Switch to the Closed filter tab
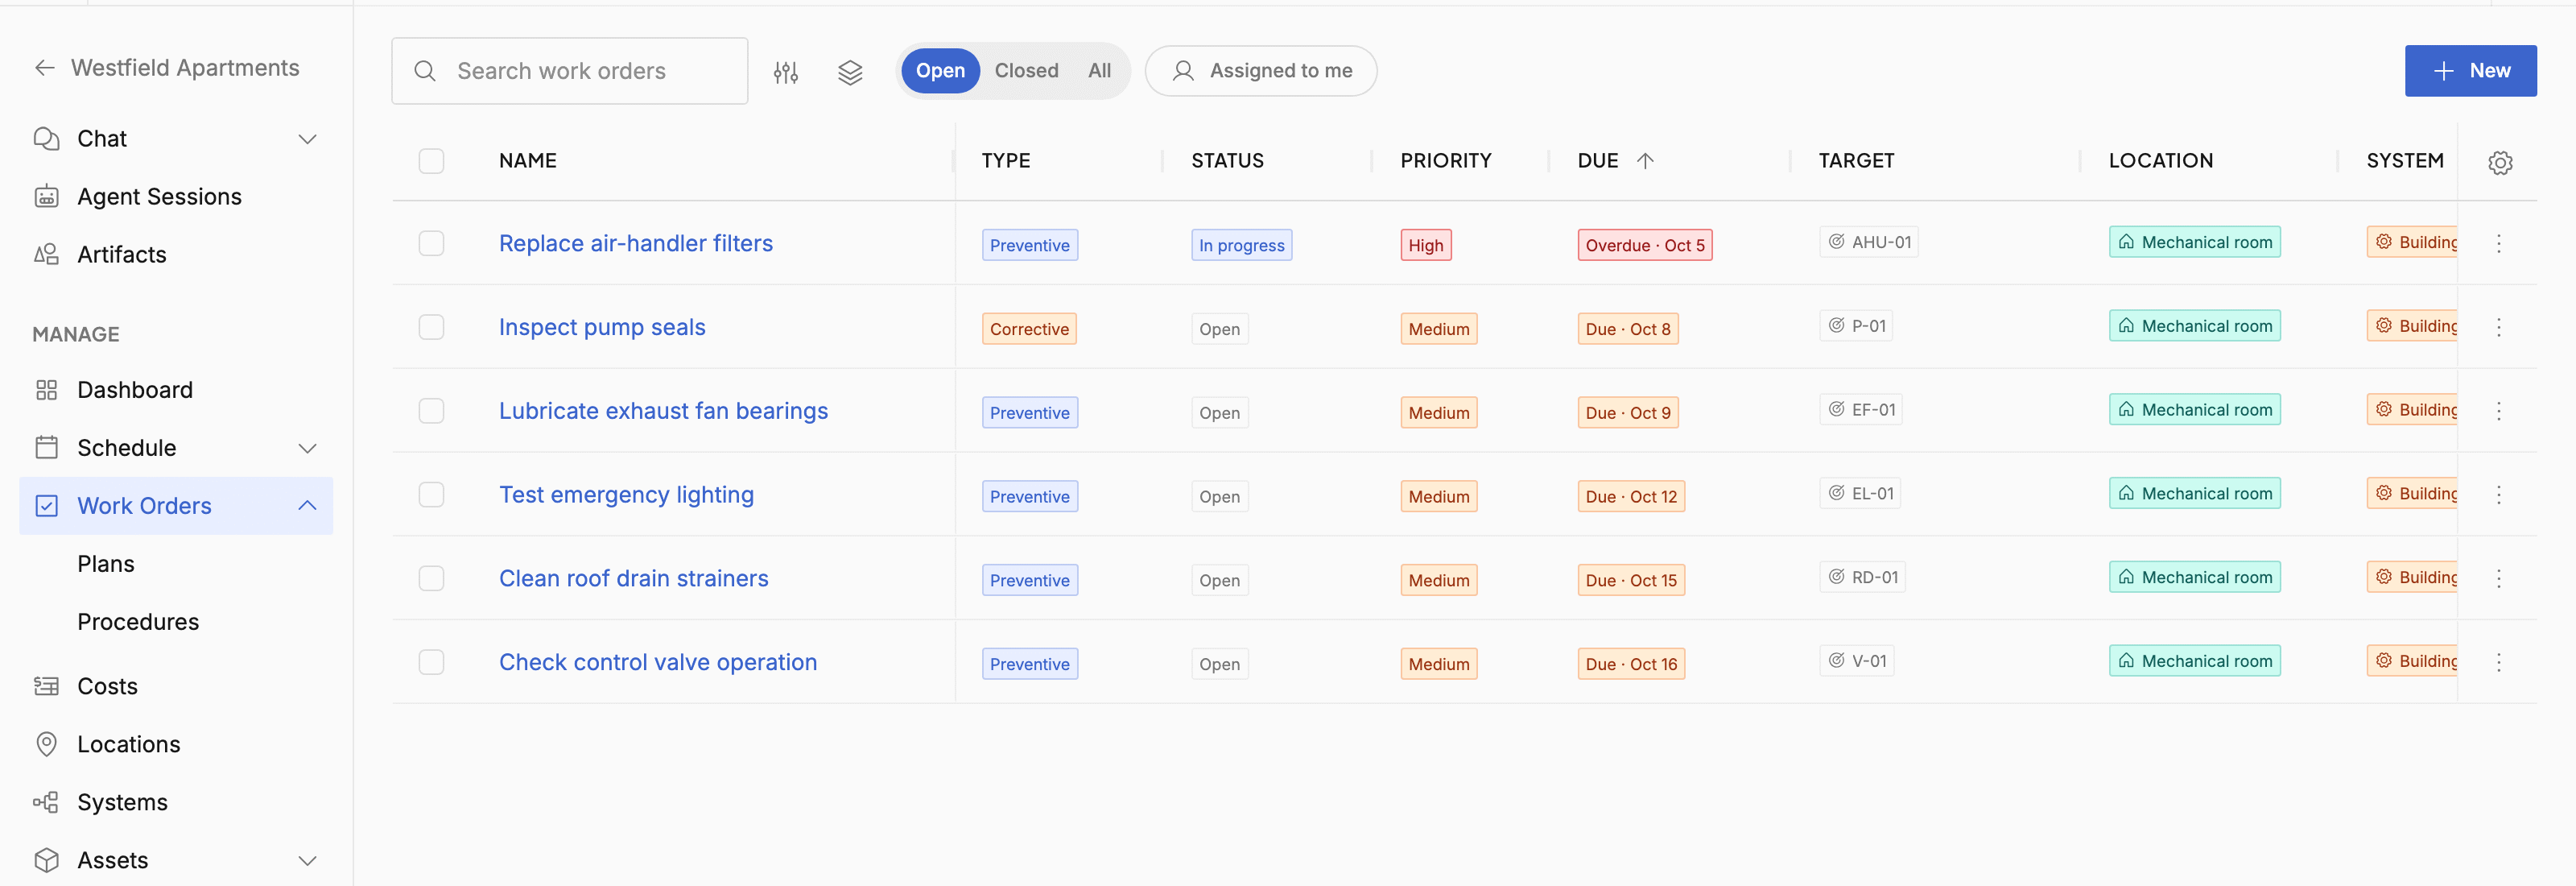This screenshot has height=886, width=2576. coord(1026,71)
